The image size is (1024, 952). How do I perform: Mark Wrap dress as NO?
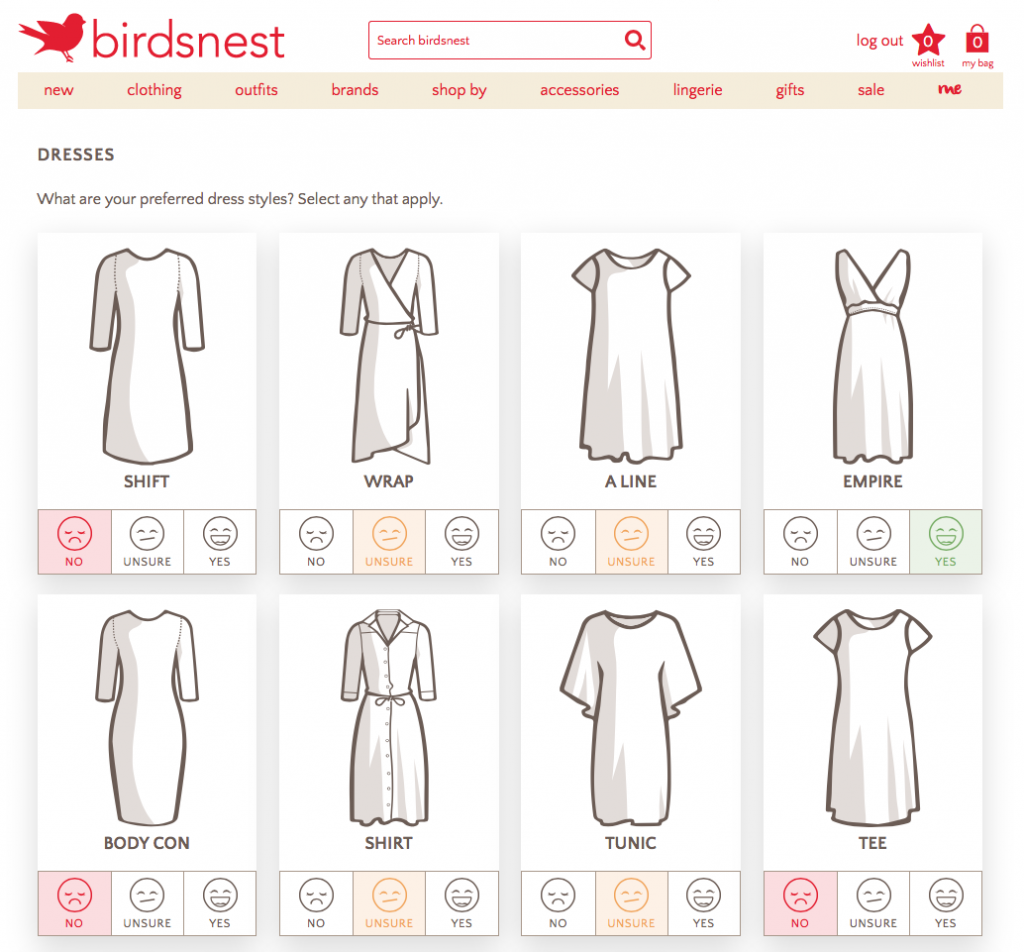click(x=316, y=542)
